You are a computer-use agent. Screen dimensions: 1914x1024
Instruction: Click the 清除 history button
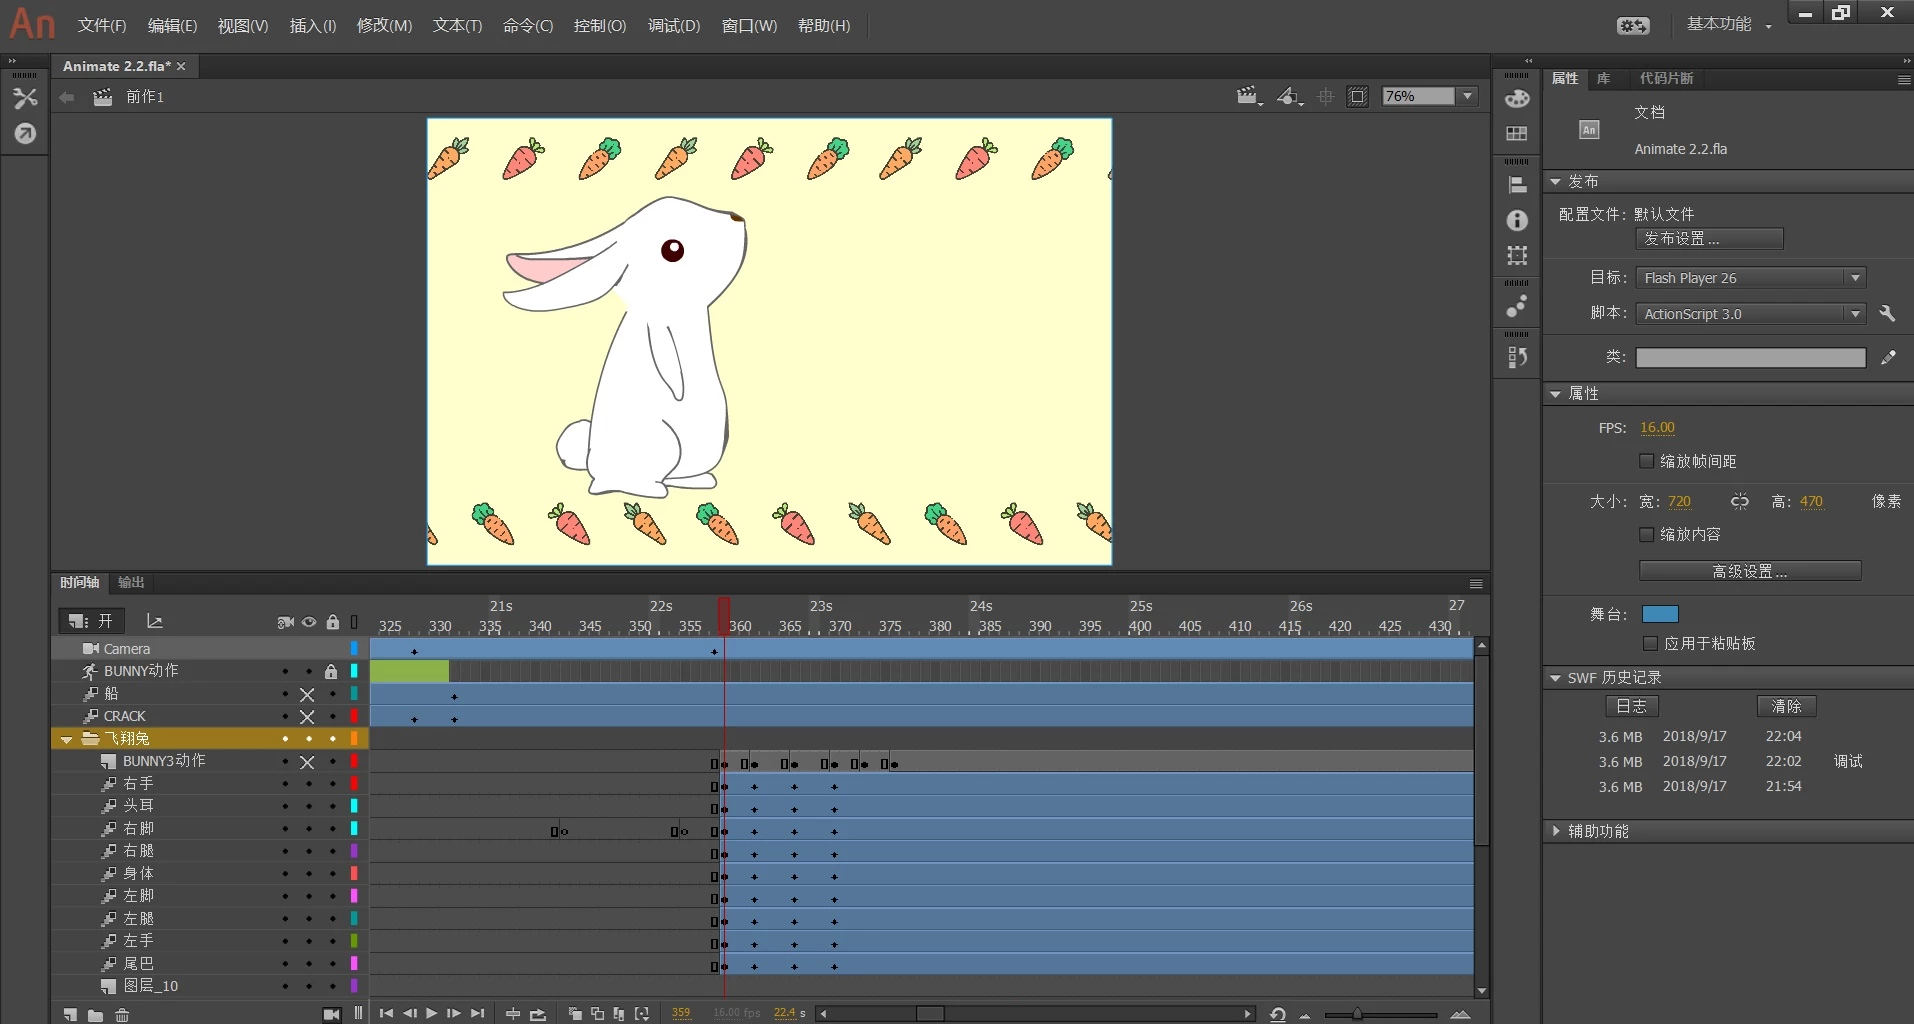1786,706
